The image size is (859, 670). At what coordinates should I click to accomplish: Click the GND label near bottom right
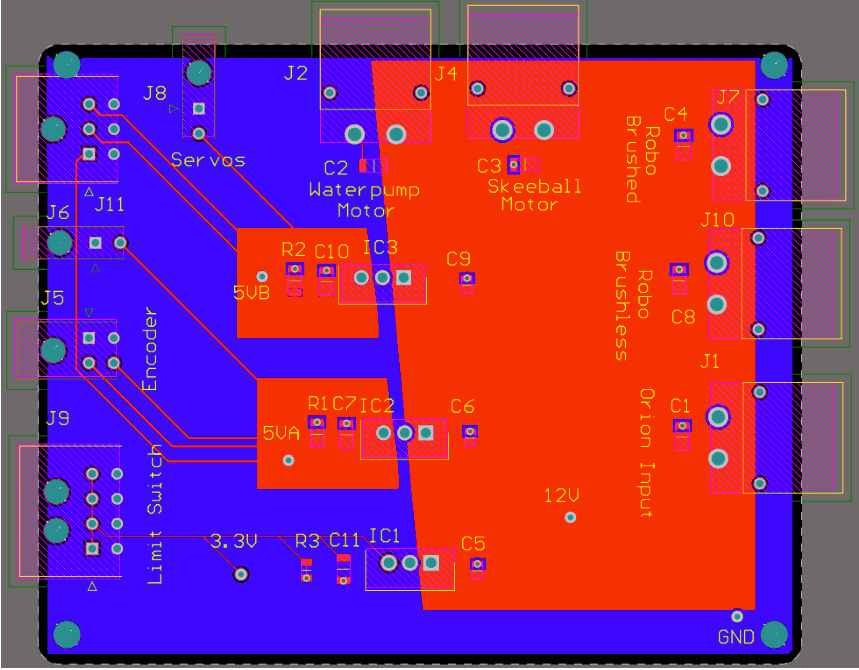[736, 634]
